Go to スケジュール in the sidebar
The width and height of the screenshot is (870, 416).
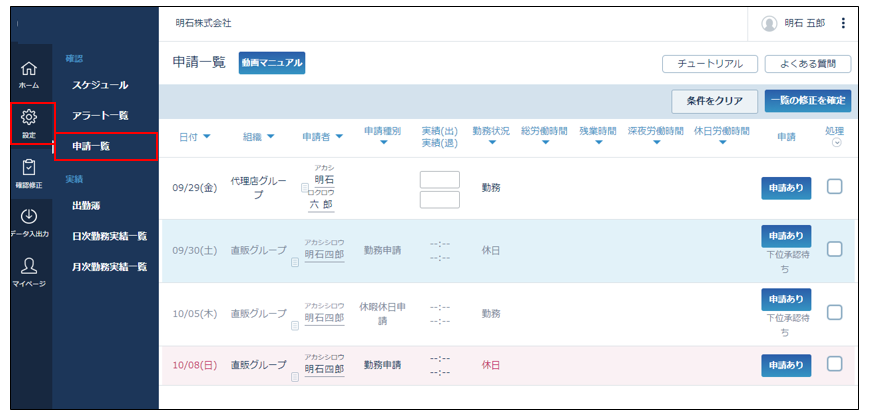tap(100, 85)
